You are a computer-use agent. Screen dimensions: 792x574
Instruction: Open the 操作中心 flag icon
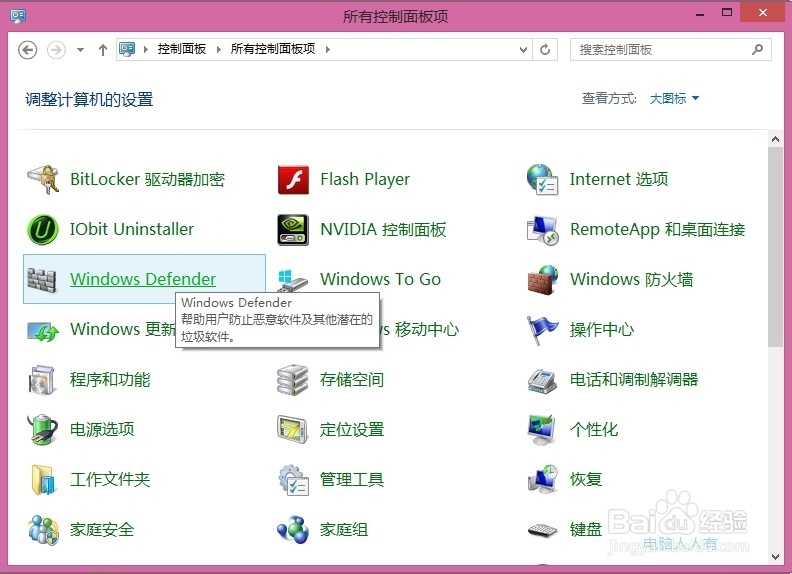coord(542,329)
